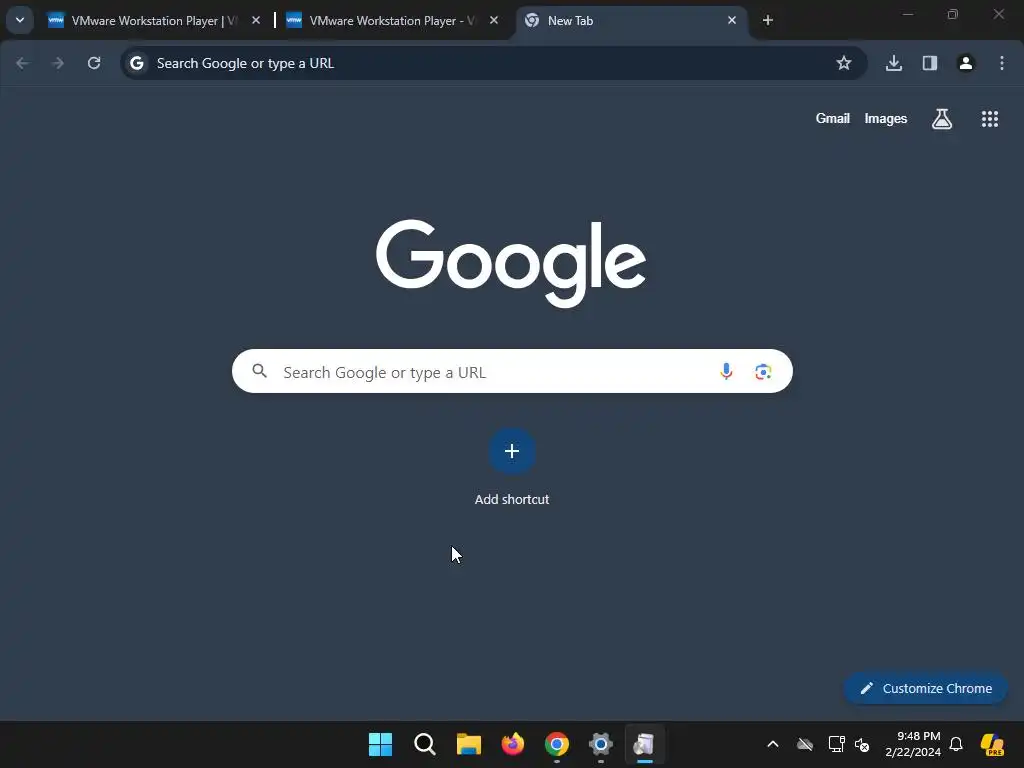
Task: Launch Firefox from taskbar
Action: pyautogui.click(x=513, y=744)
